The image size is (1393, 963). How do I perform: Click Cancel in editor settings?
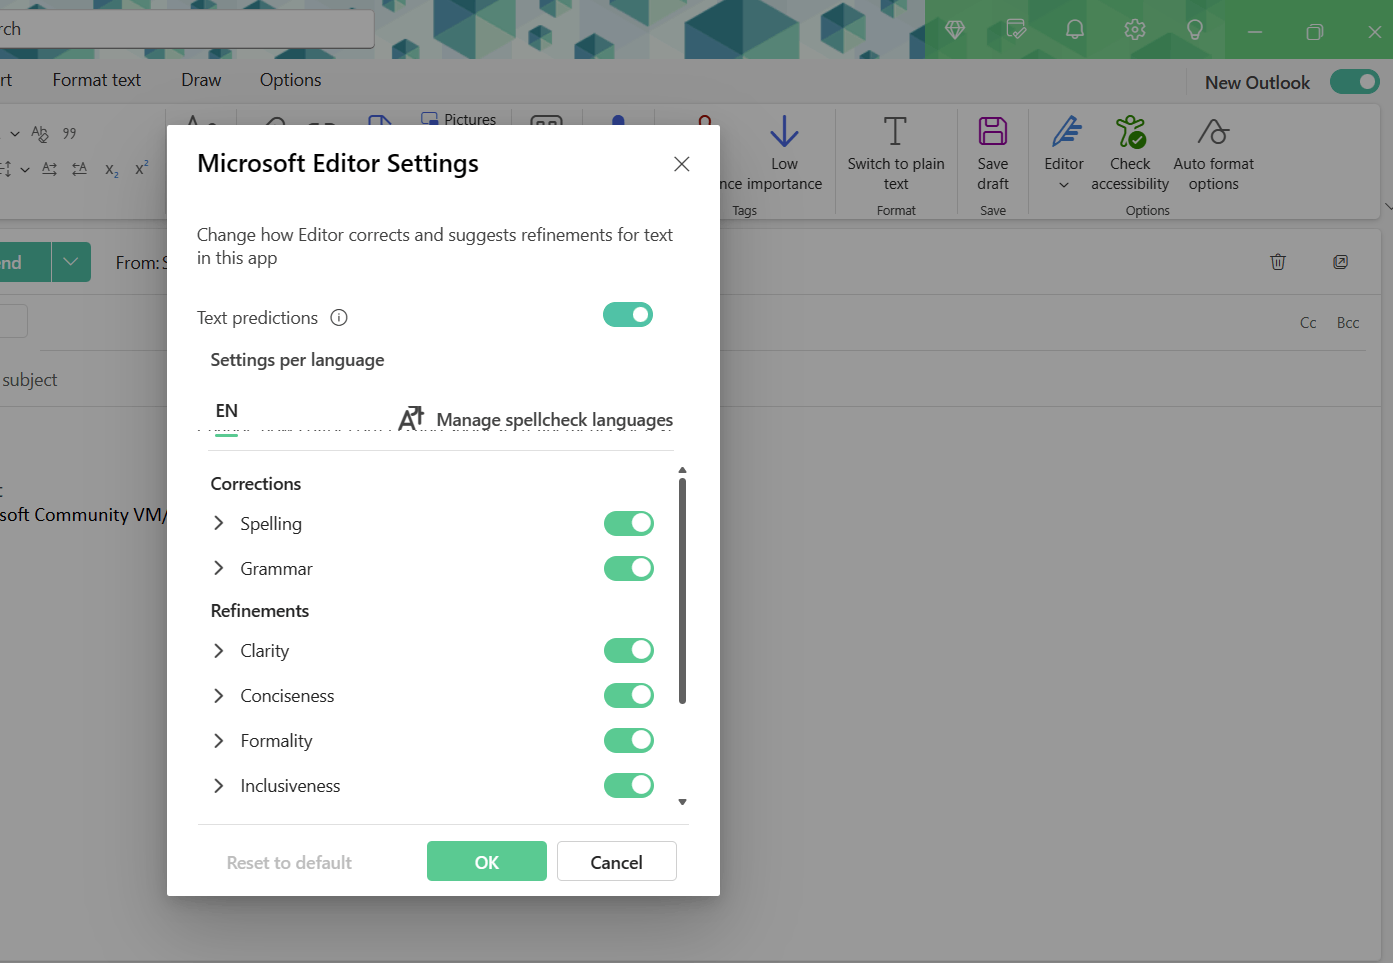[x=617, y=861]
